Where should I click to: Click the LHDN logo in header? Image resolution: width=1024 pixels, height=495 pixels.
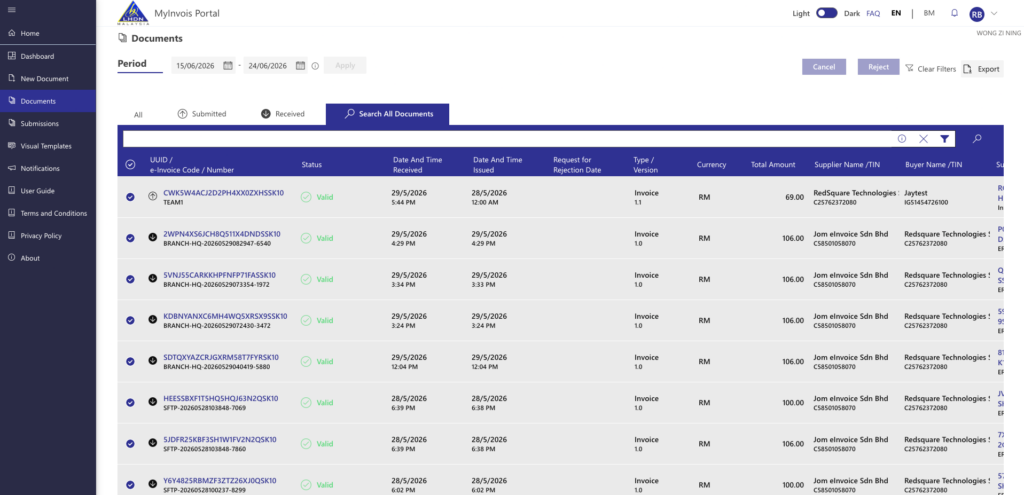point(133,13)
